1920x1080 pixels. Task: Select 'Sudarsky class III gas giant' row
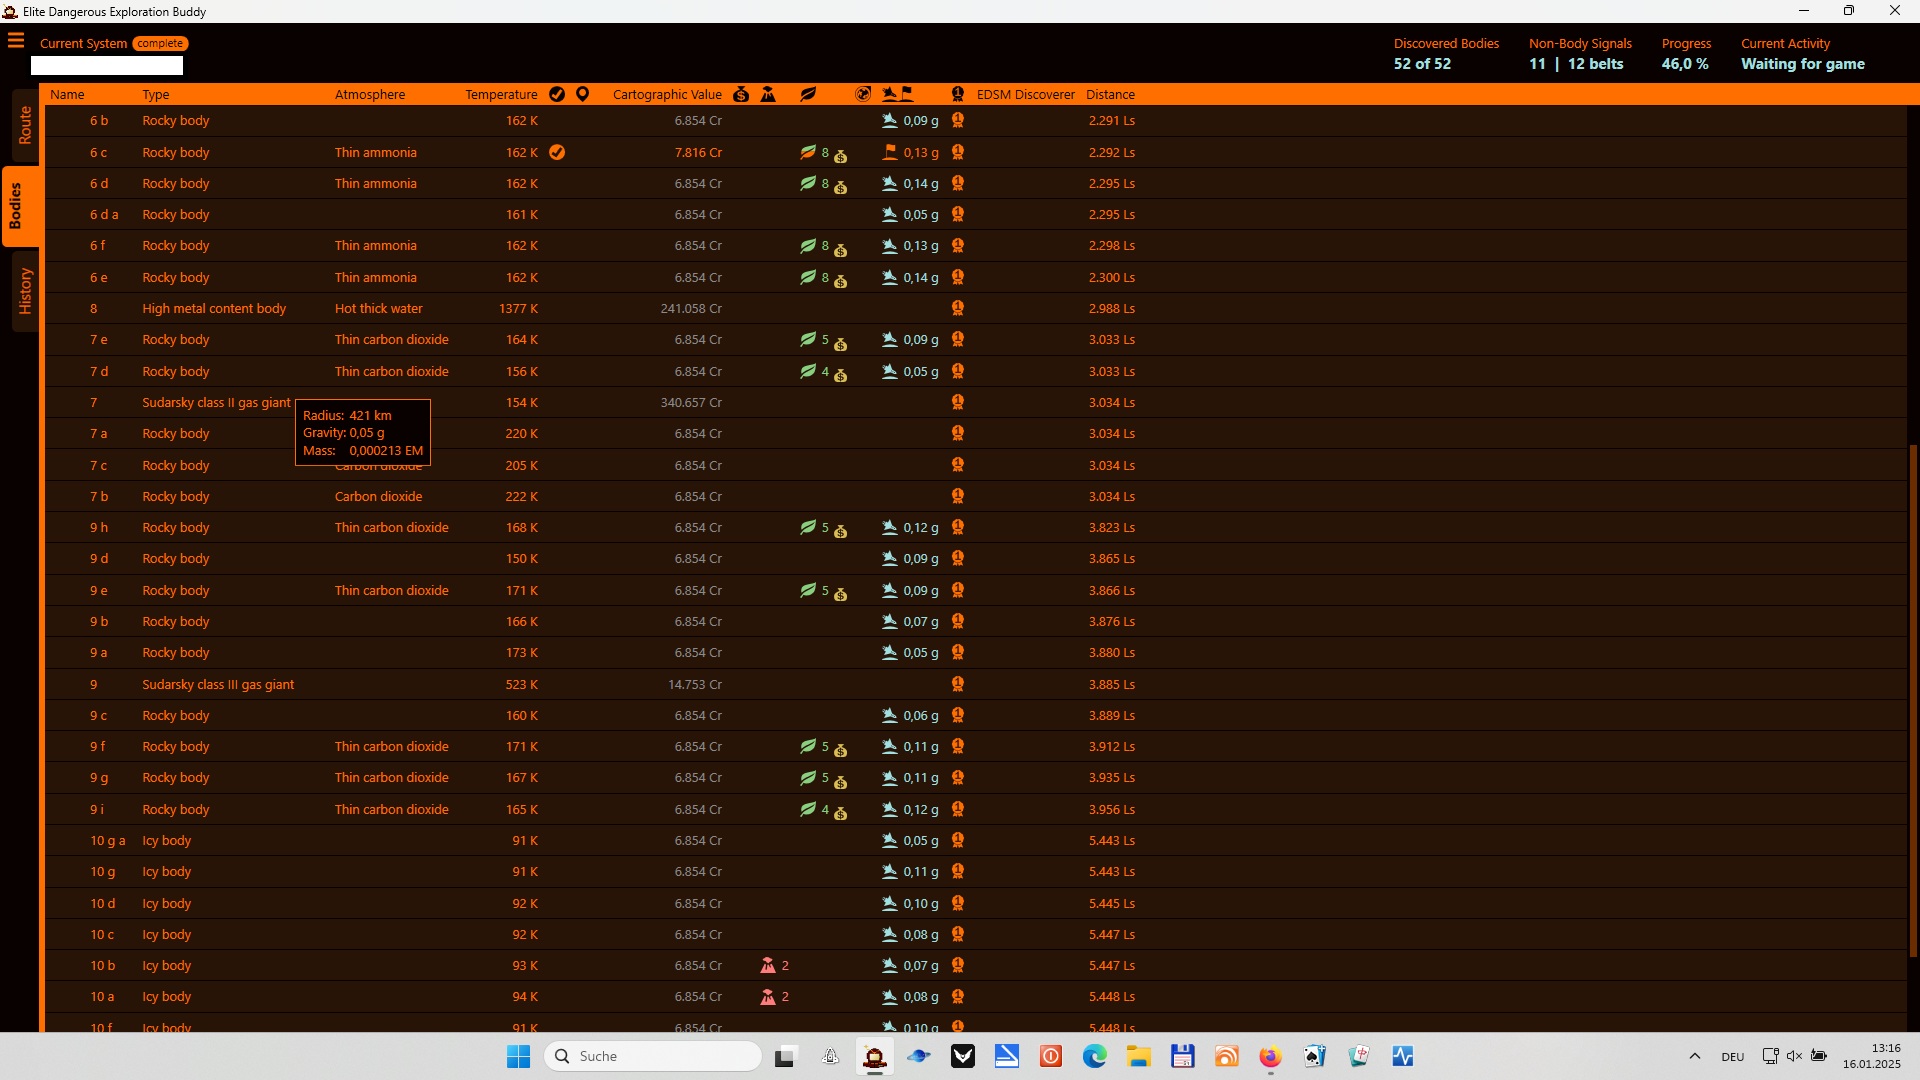(975, 684)
